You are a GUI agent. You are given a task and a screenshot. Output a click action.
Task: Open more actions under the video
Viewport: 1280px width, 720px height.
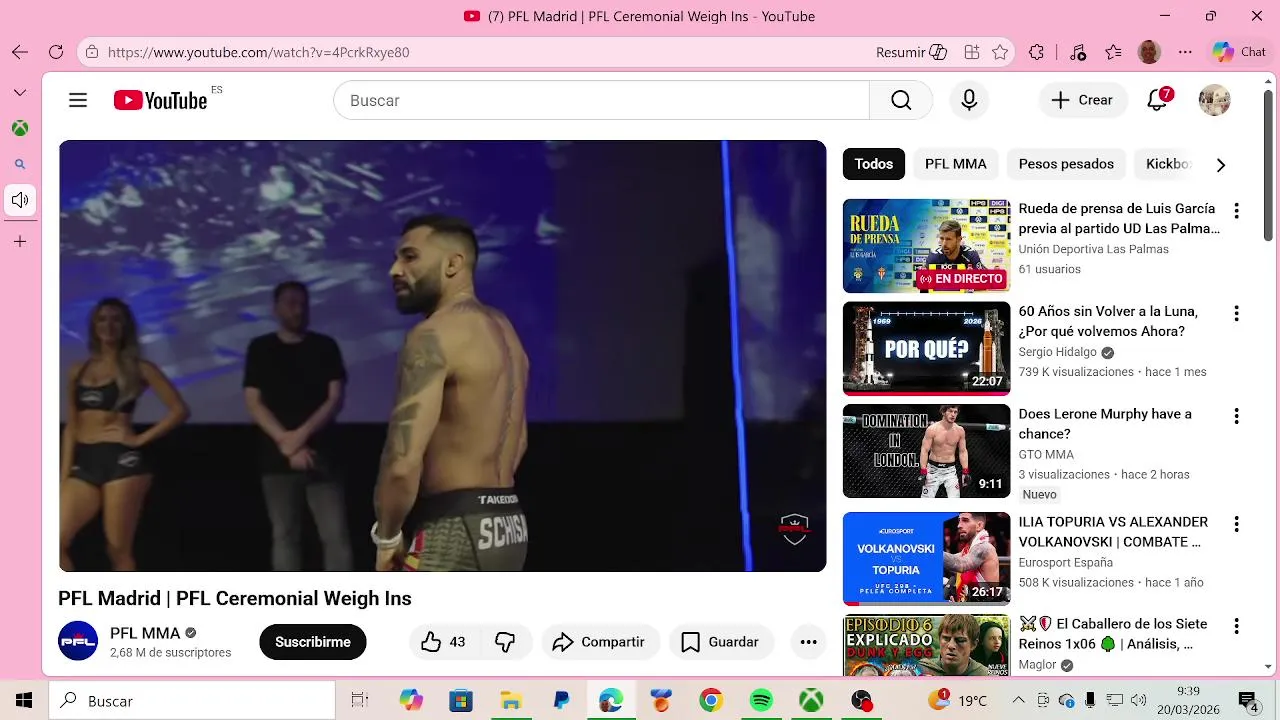tap(808, 642)
